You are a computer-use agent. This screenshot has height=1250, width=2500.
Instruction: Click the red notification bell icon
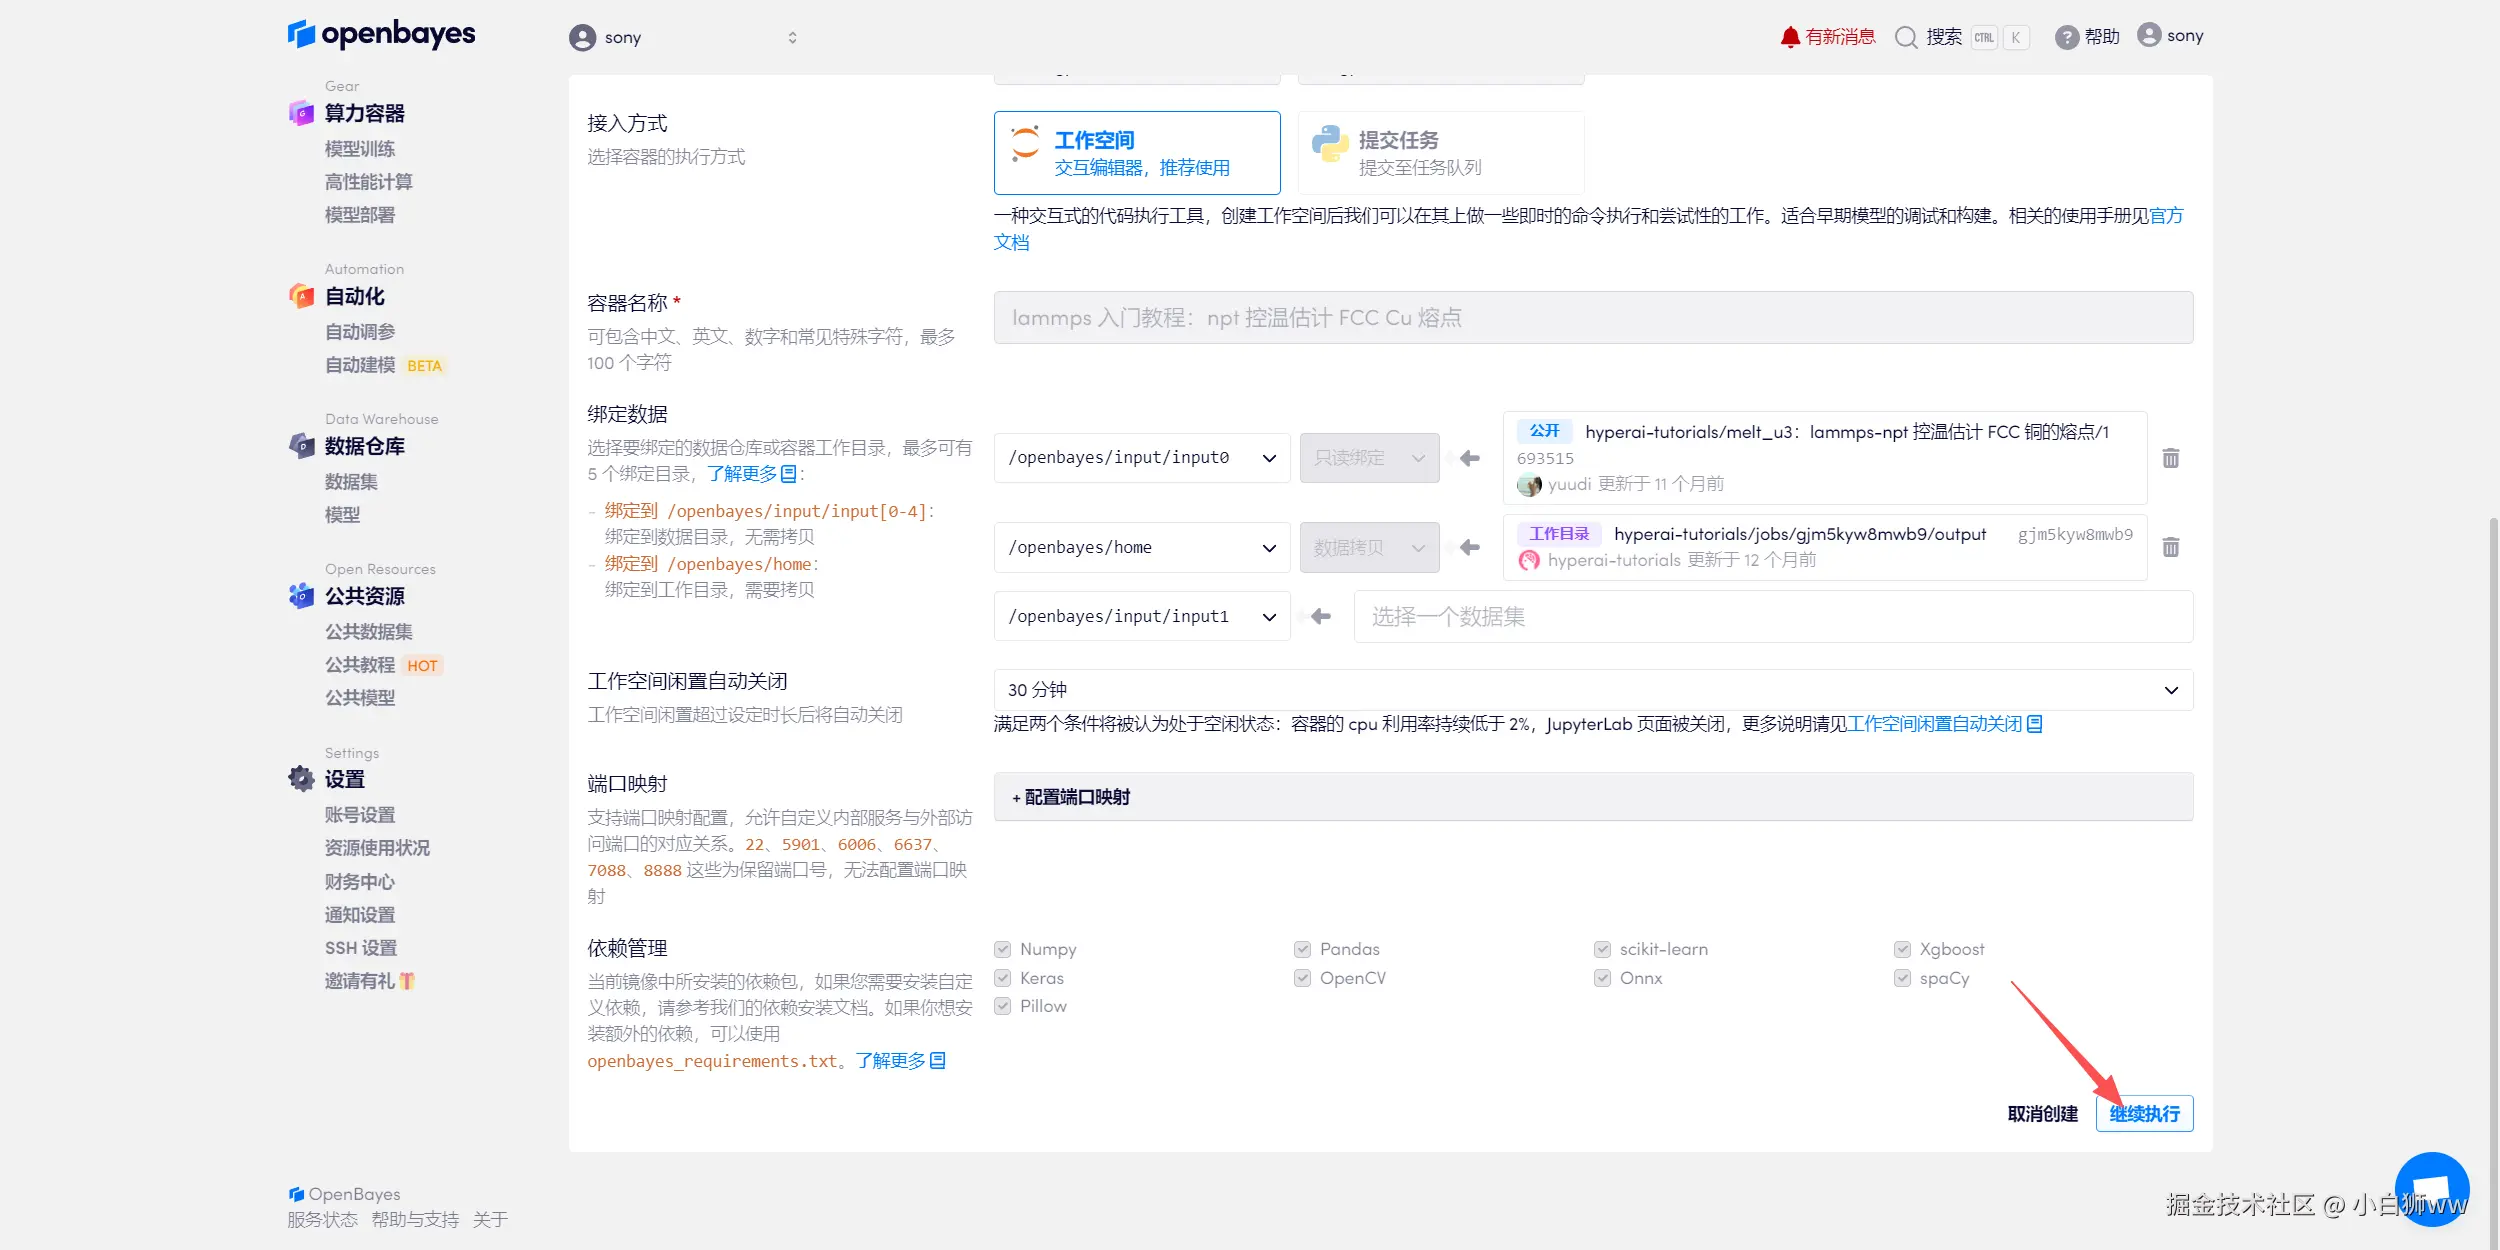1789,37
